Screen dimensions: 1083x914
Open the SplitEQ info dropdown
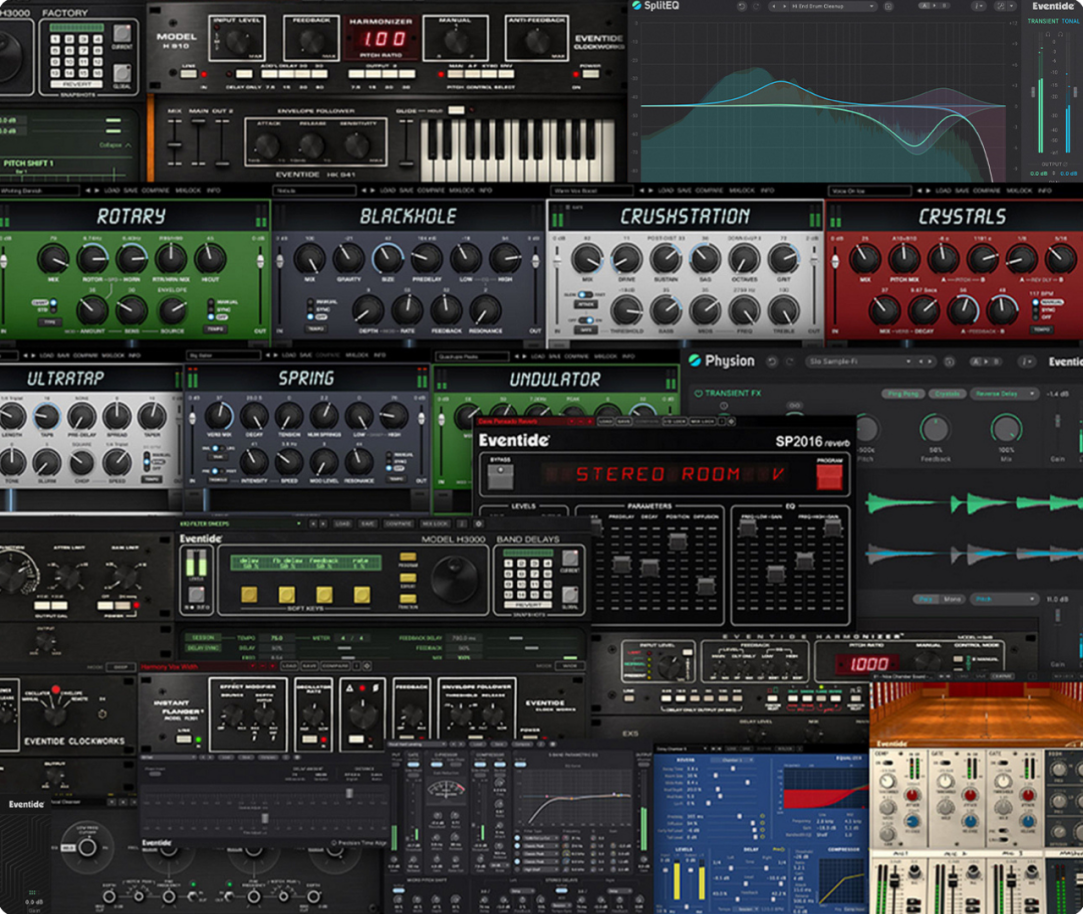[979, 6]
